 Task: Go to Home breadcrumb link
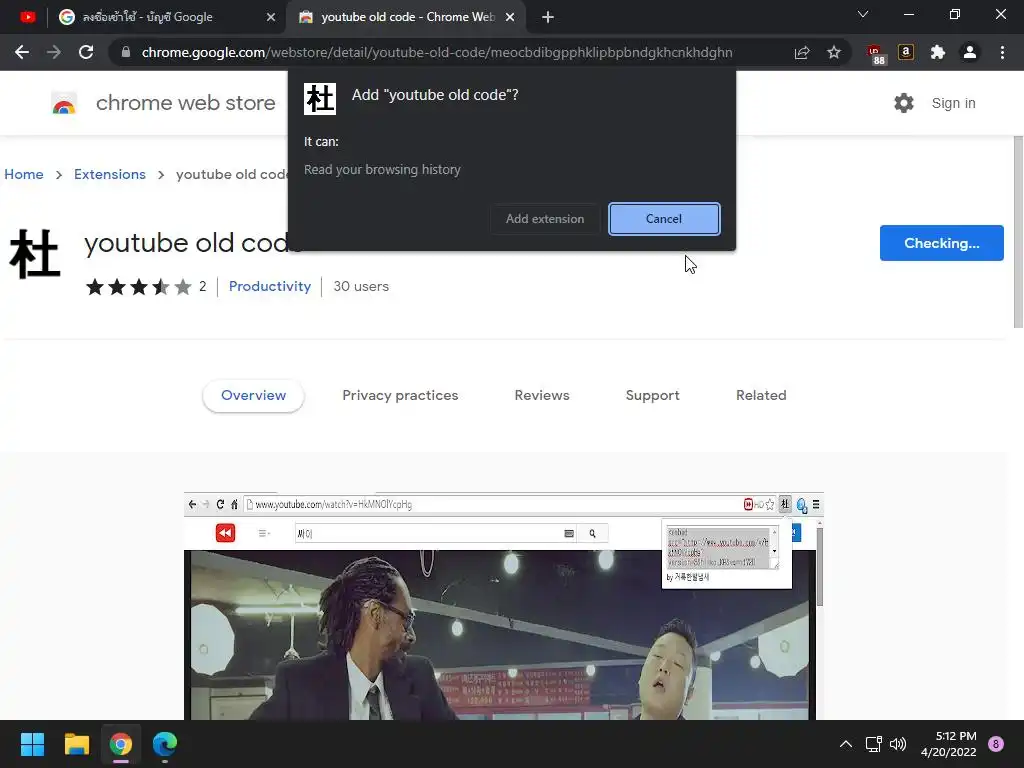pos(24,174)
